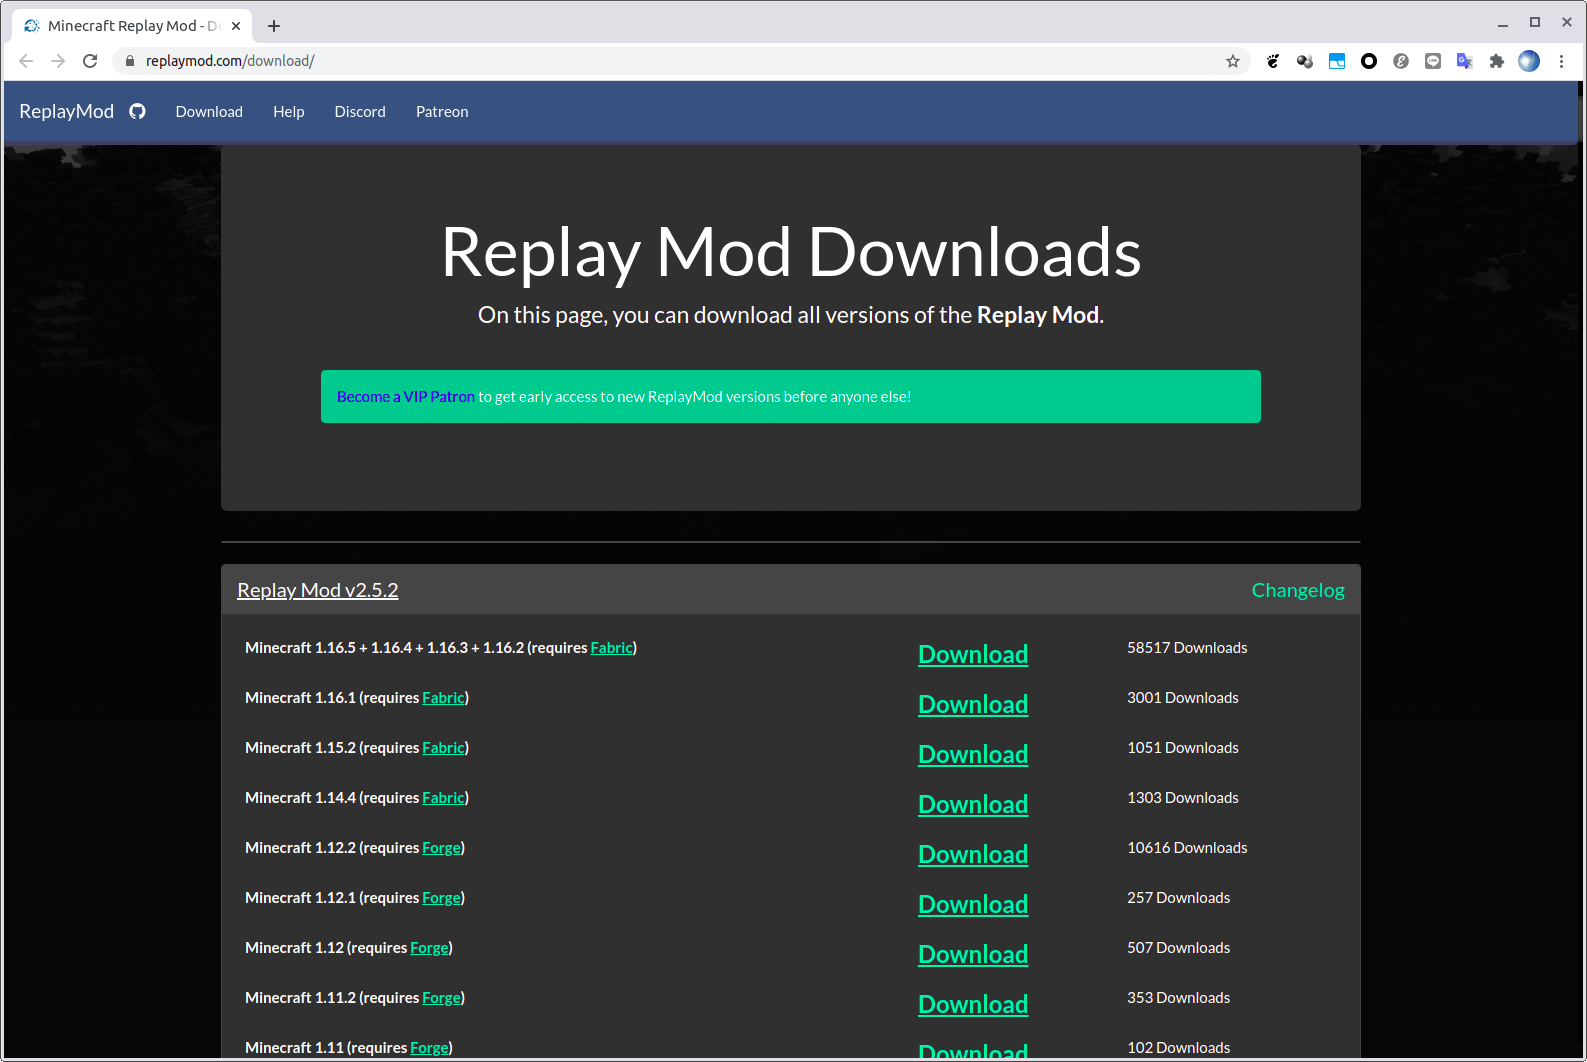Click the gray chat-face extension icon
The image size is (1587, 1062).
click(x=1433, y=61)
